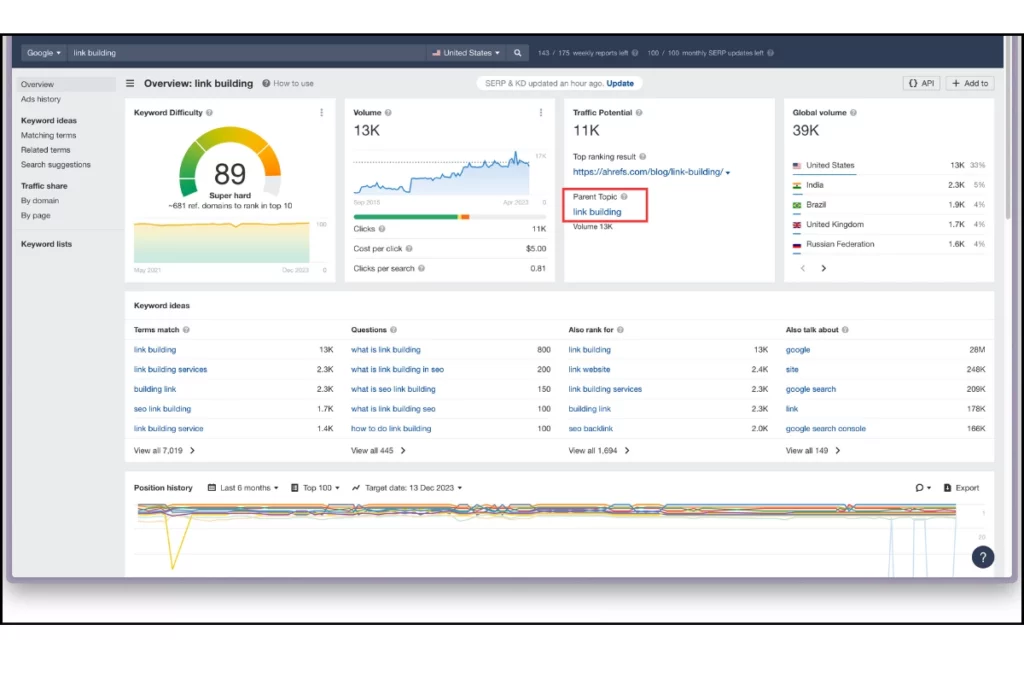Click the Add to button
Viewport: 1024px width, 683px height.
[970, 84]
